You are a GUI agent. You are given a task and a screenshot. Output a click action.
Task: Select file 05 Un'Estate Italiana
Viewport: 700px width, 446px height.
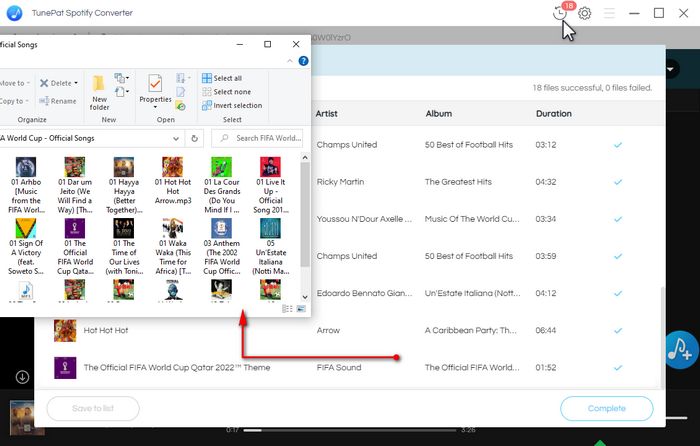click(271, 247)
